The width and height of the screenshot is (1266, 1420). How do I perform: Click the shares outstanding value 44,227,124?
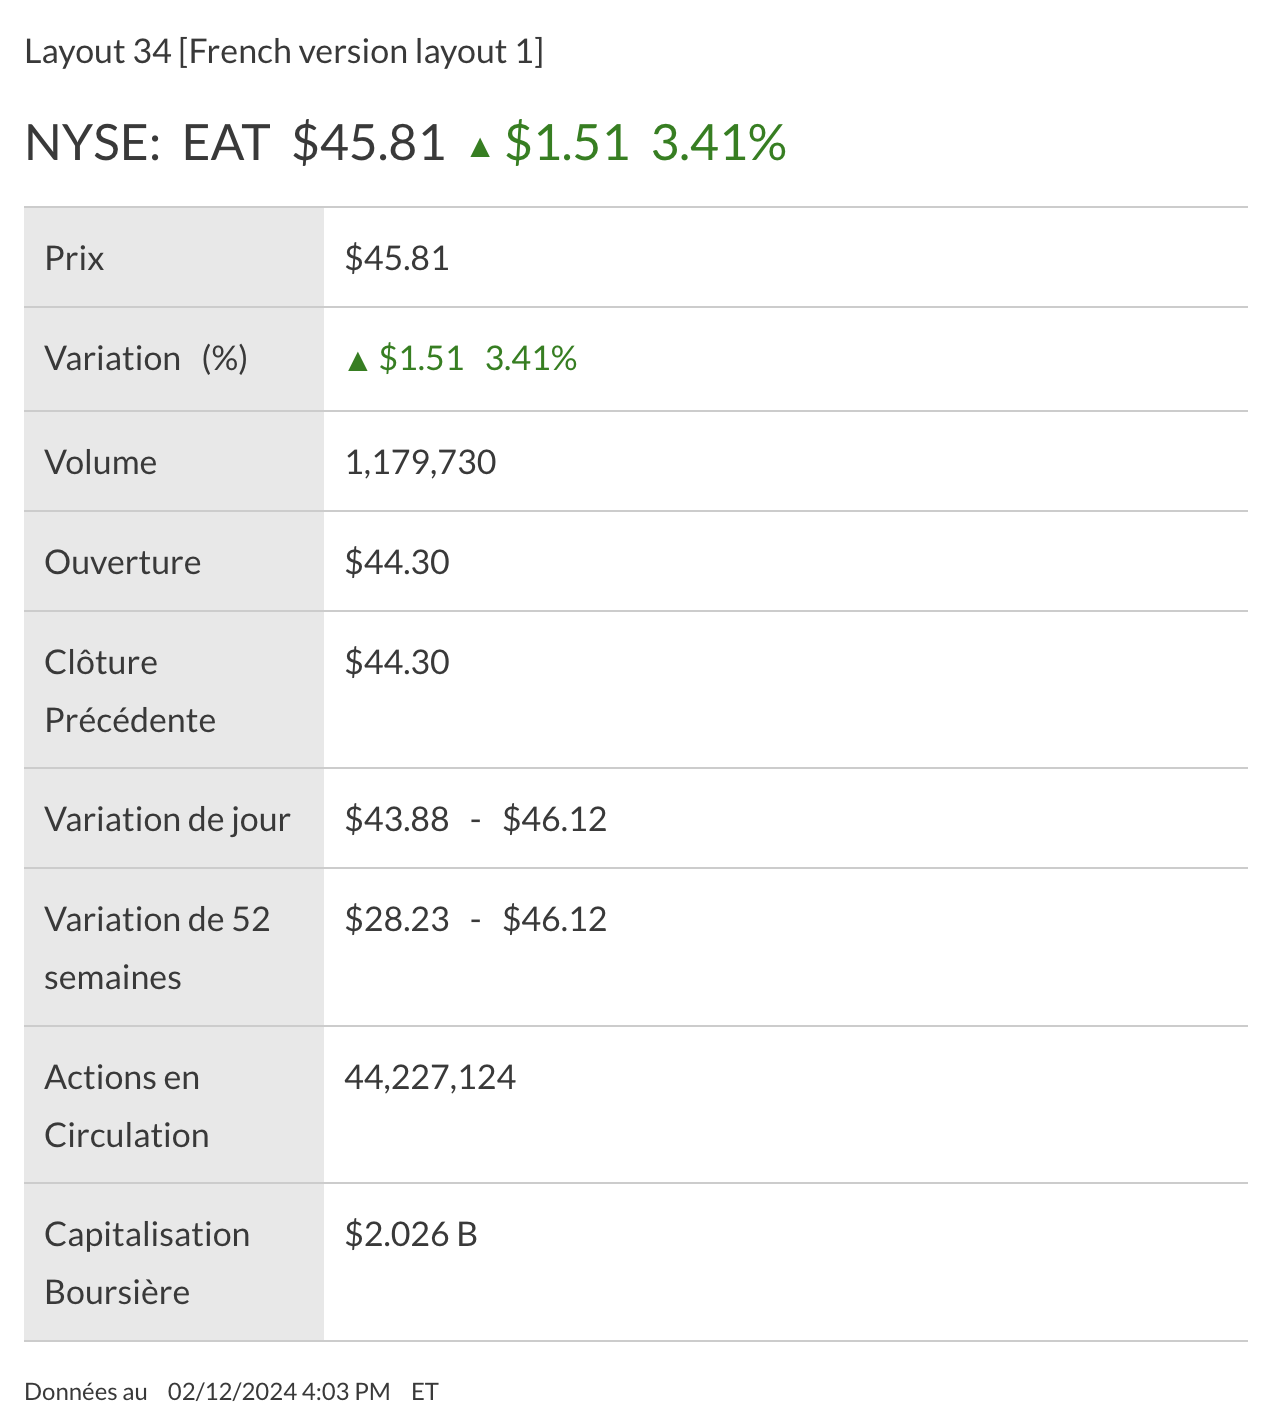pyautogui.click(x=430, y=1078)
